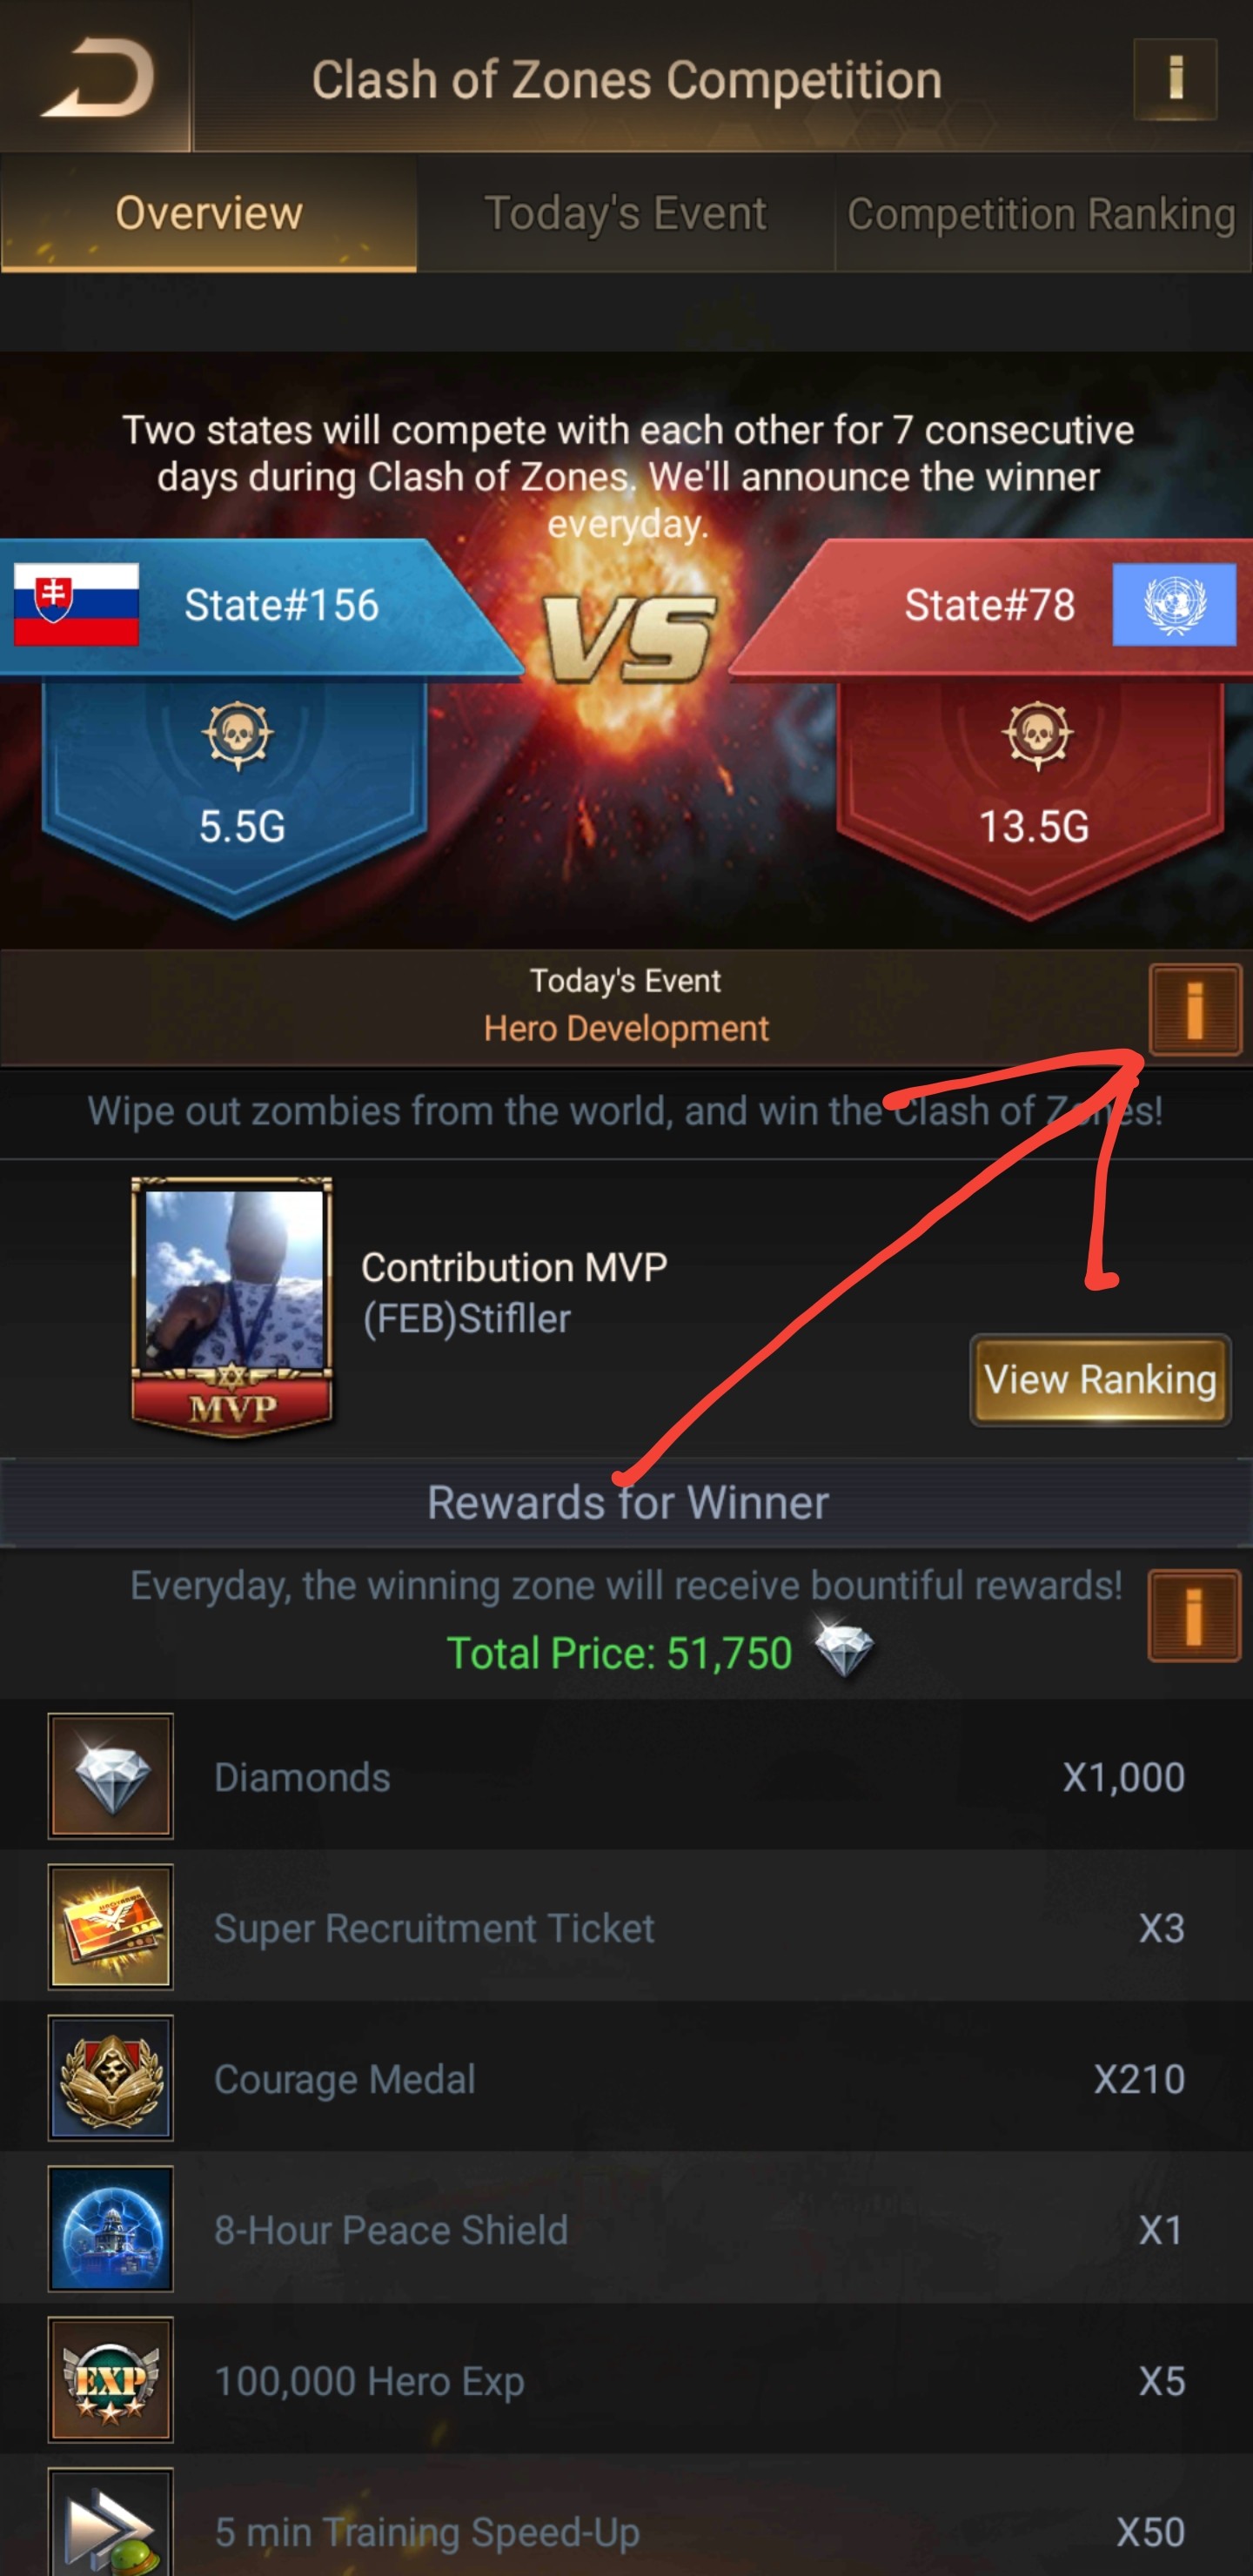This screenshot has height=2576, width=1253.
Task: Click the View Ranking button
Action: pos(1100,1380)
